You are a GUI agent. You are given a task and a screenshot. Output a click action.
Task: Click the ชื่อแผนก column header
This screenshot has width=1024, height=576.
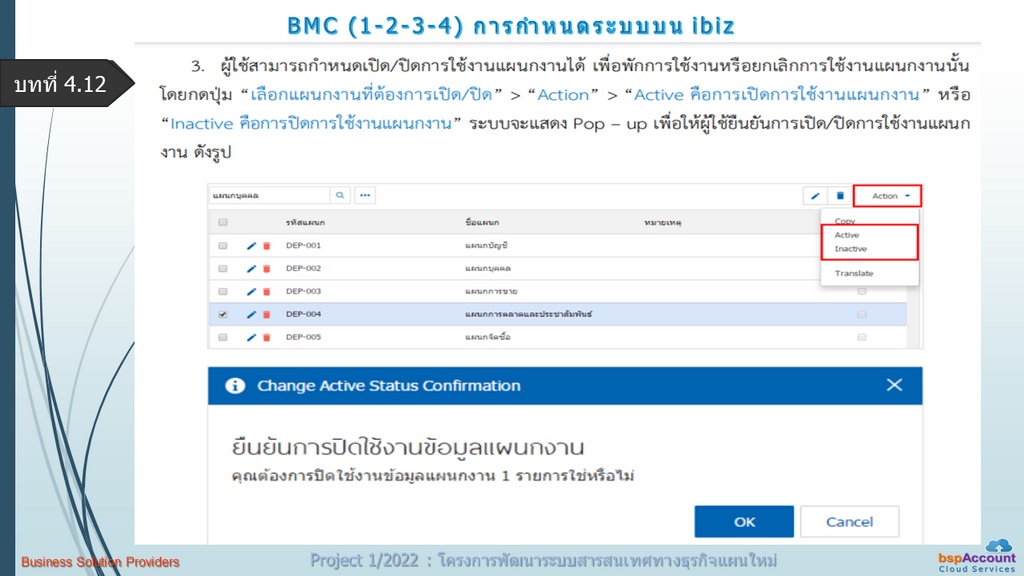[482, 223]
